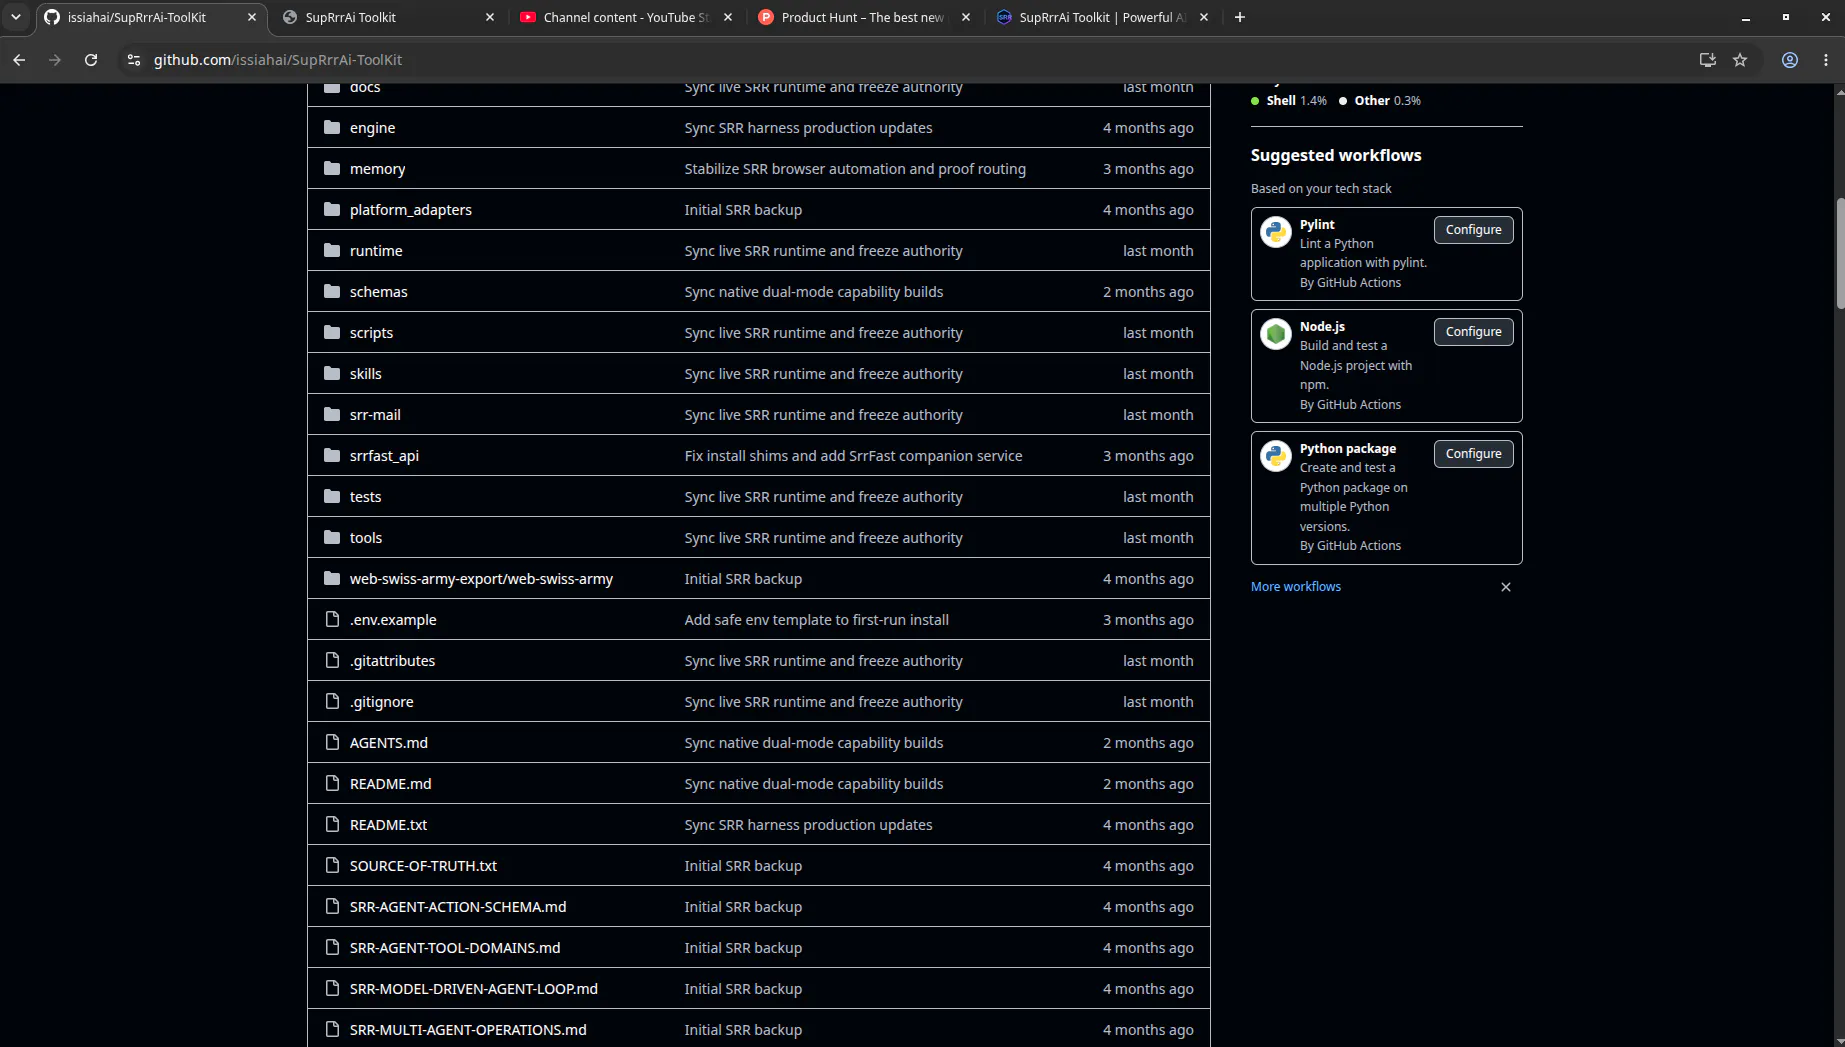The image size is (1845, 1047).
Task: Click the AGENTS.md file icon
Action: (332, 743)
